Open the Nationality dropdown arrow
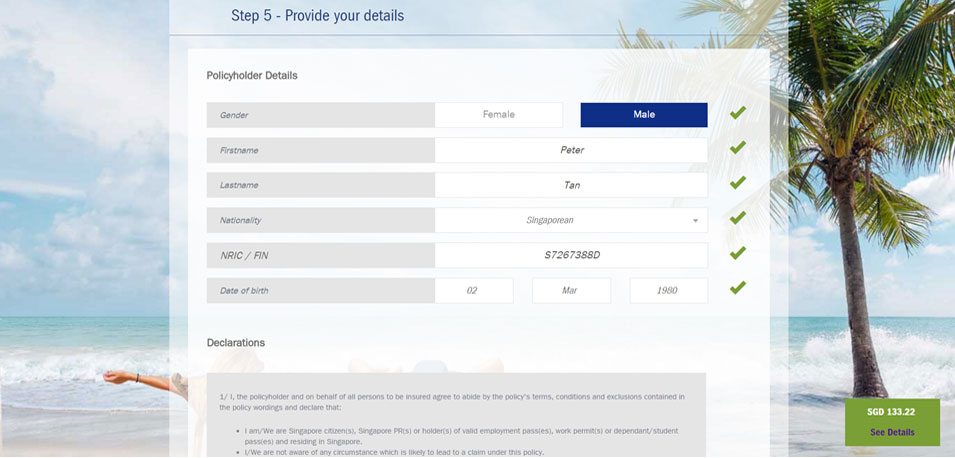 click(695, 220)
